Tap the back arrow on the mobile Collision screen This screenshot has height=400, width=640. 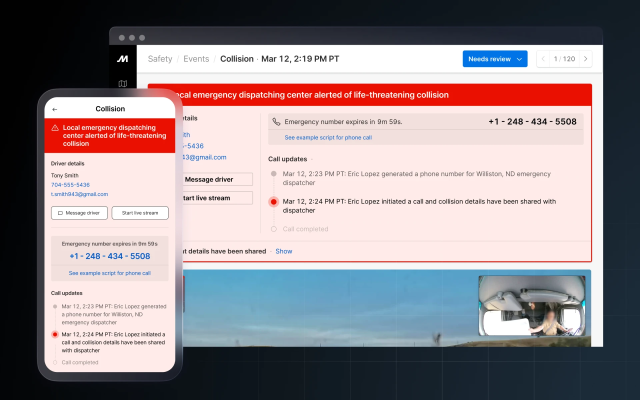(54, 108)
